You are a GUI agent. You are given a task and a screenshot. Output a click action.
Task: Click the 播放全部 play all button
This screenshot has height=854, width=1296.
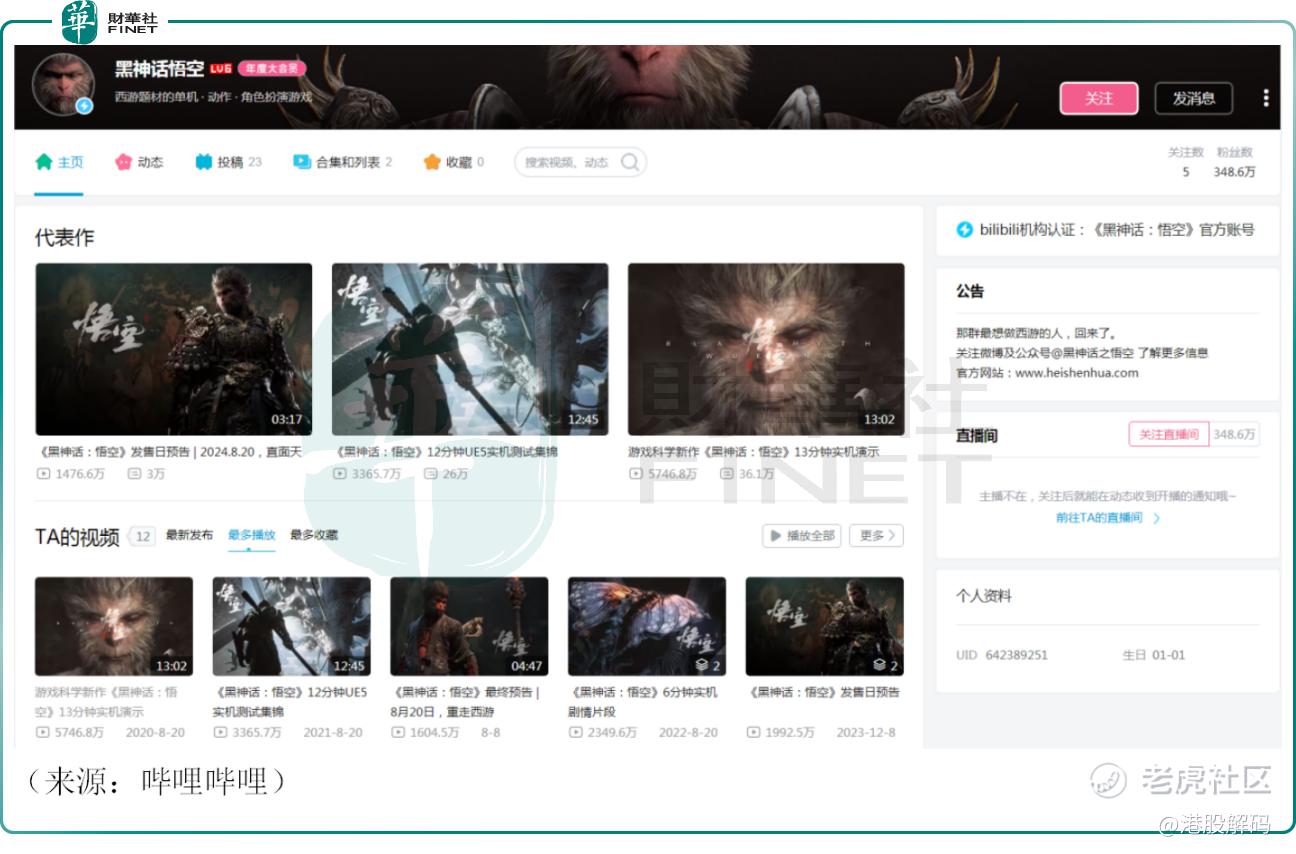click(801, 536)
